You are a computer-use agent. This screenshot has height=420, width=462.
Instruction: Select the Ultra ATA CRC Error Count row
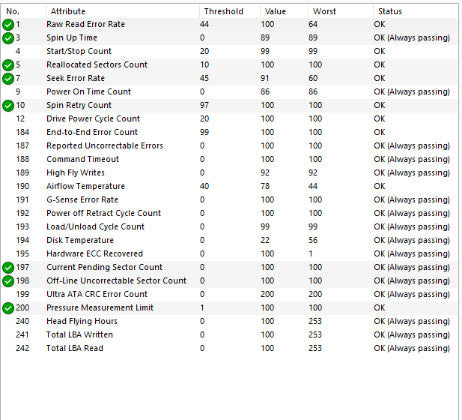click(229, 294)
